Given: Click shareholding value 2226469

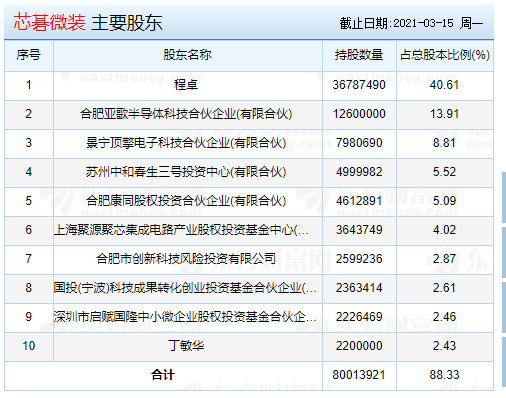Looking at the screenshot, I should [359, 317].
